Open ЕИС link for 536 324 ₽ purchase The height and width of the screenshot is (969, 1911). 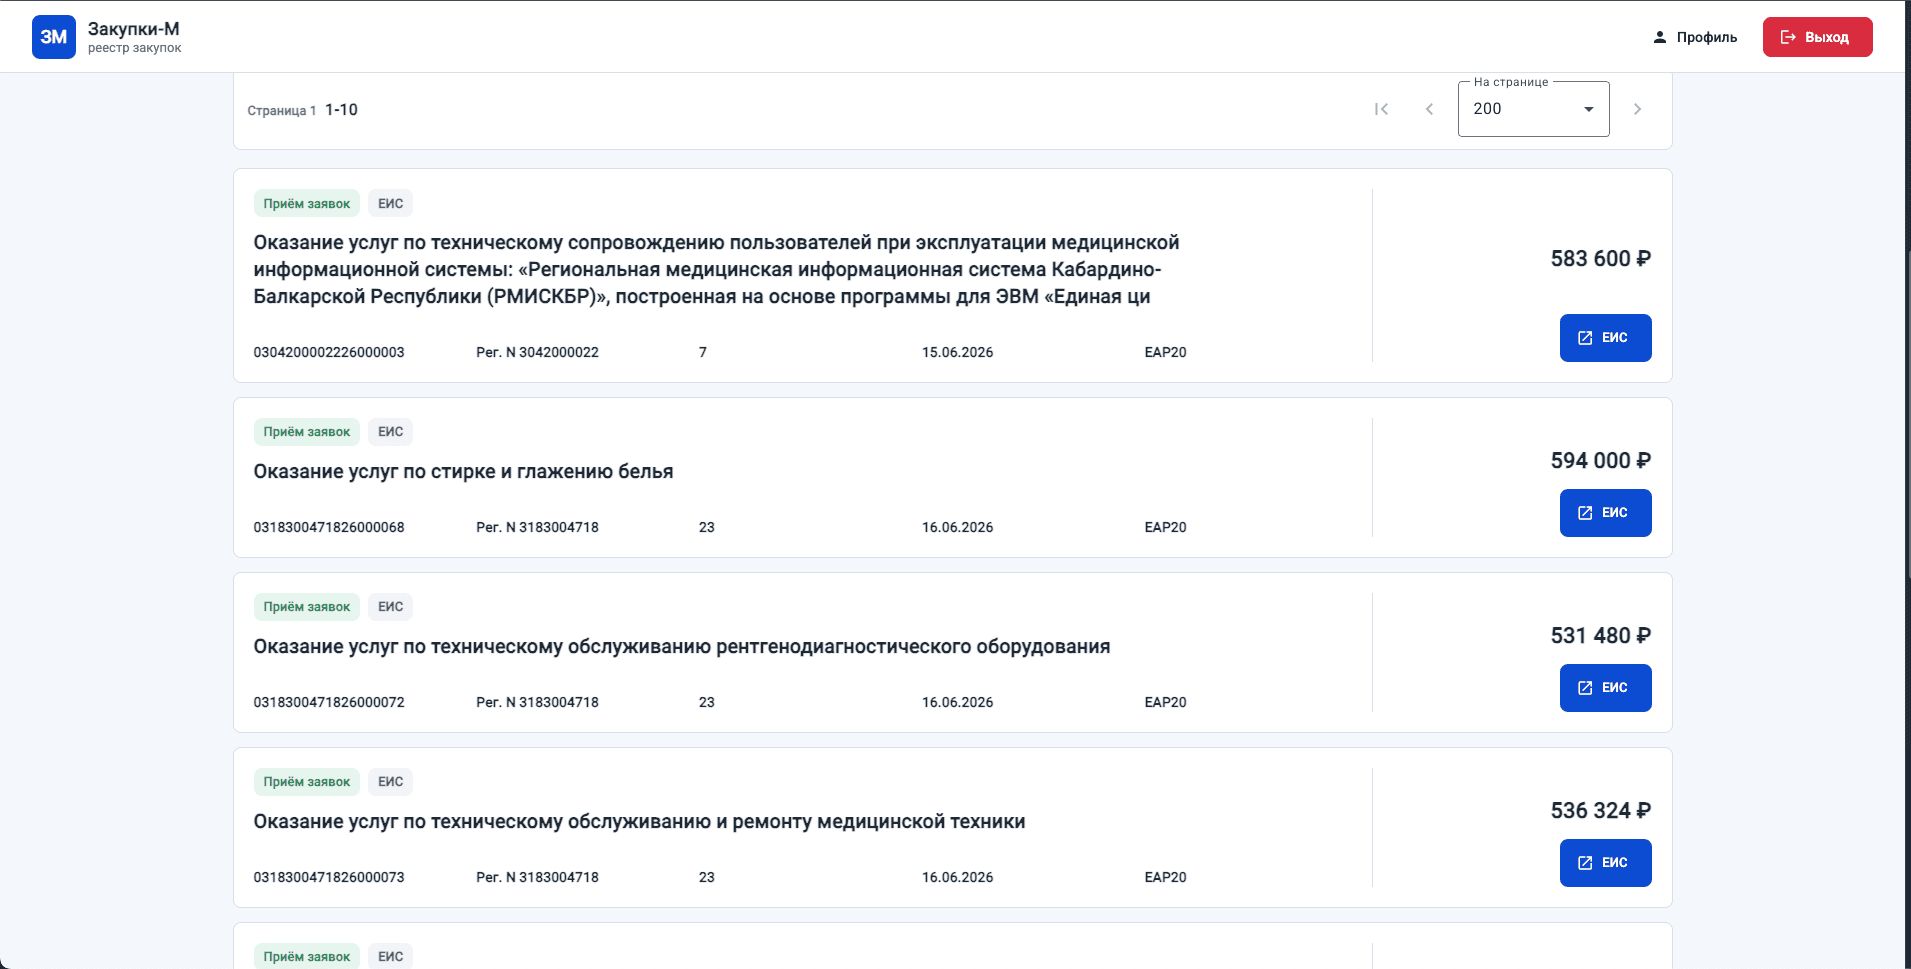point(1605,863)
